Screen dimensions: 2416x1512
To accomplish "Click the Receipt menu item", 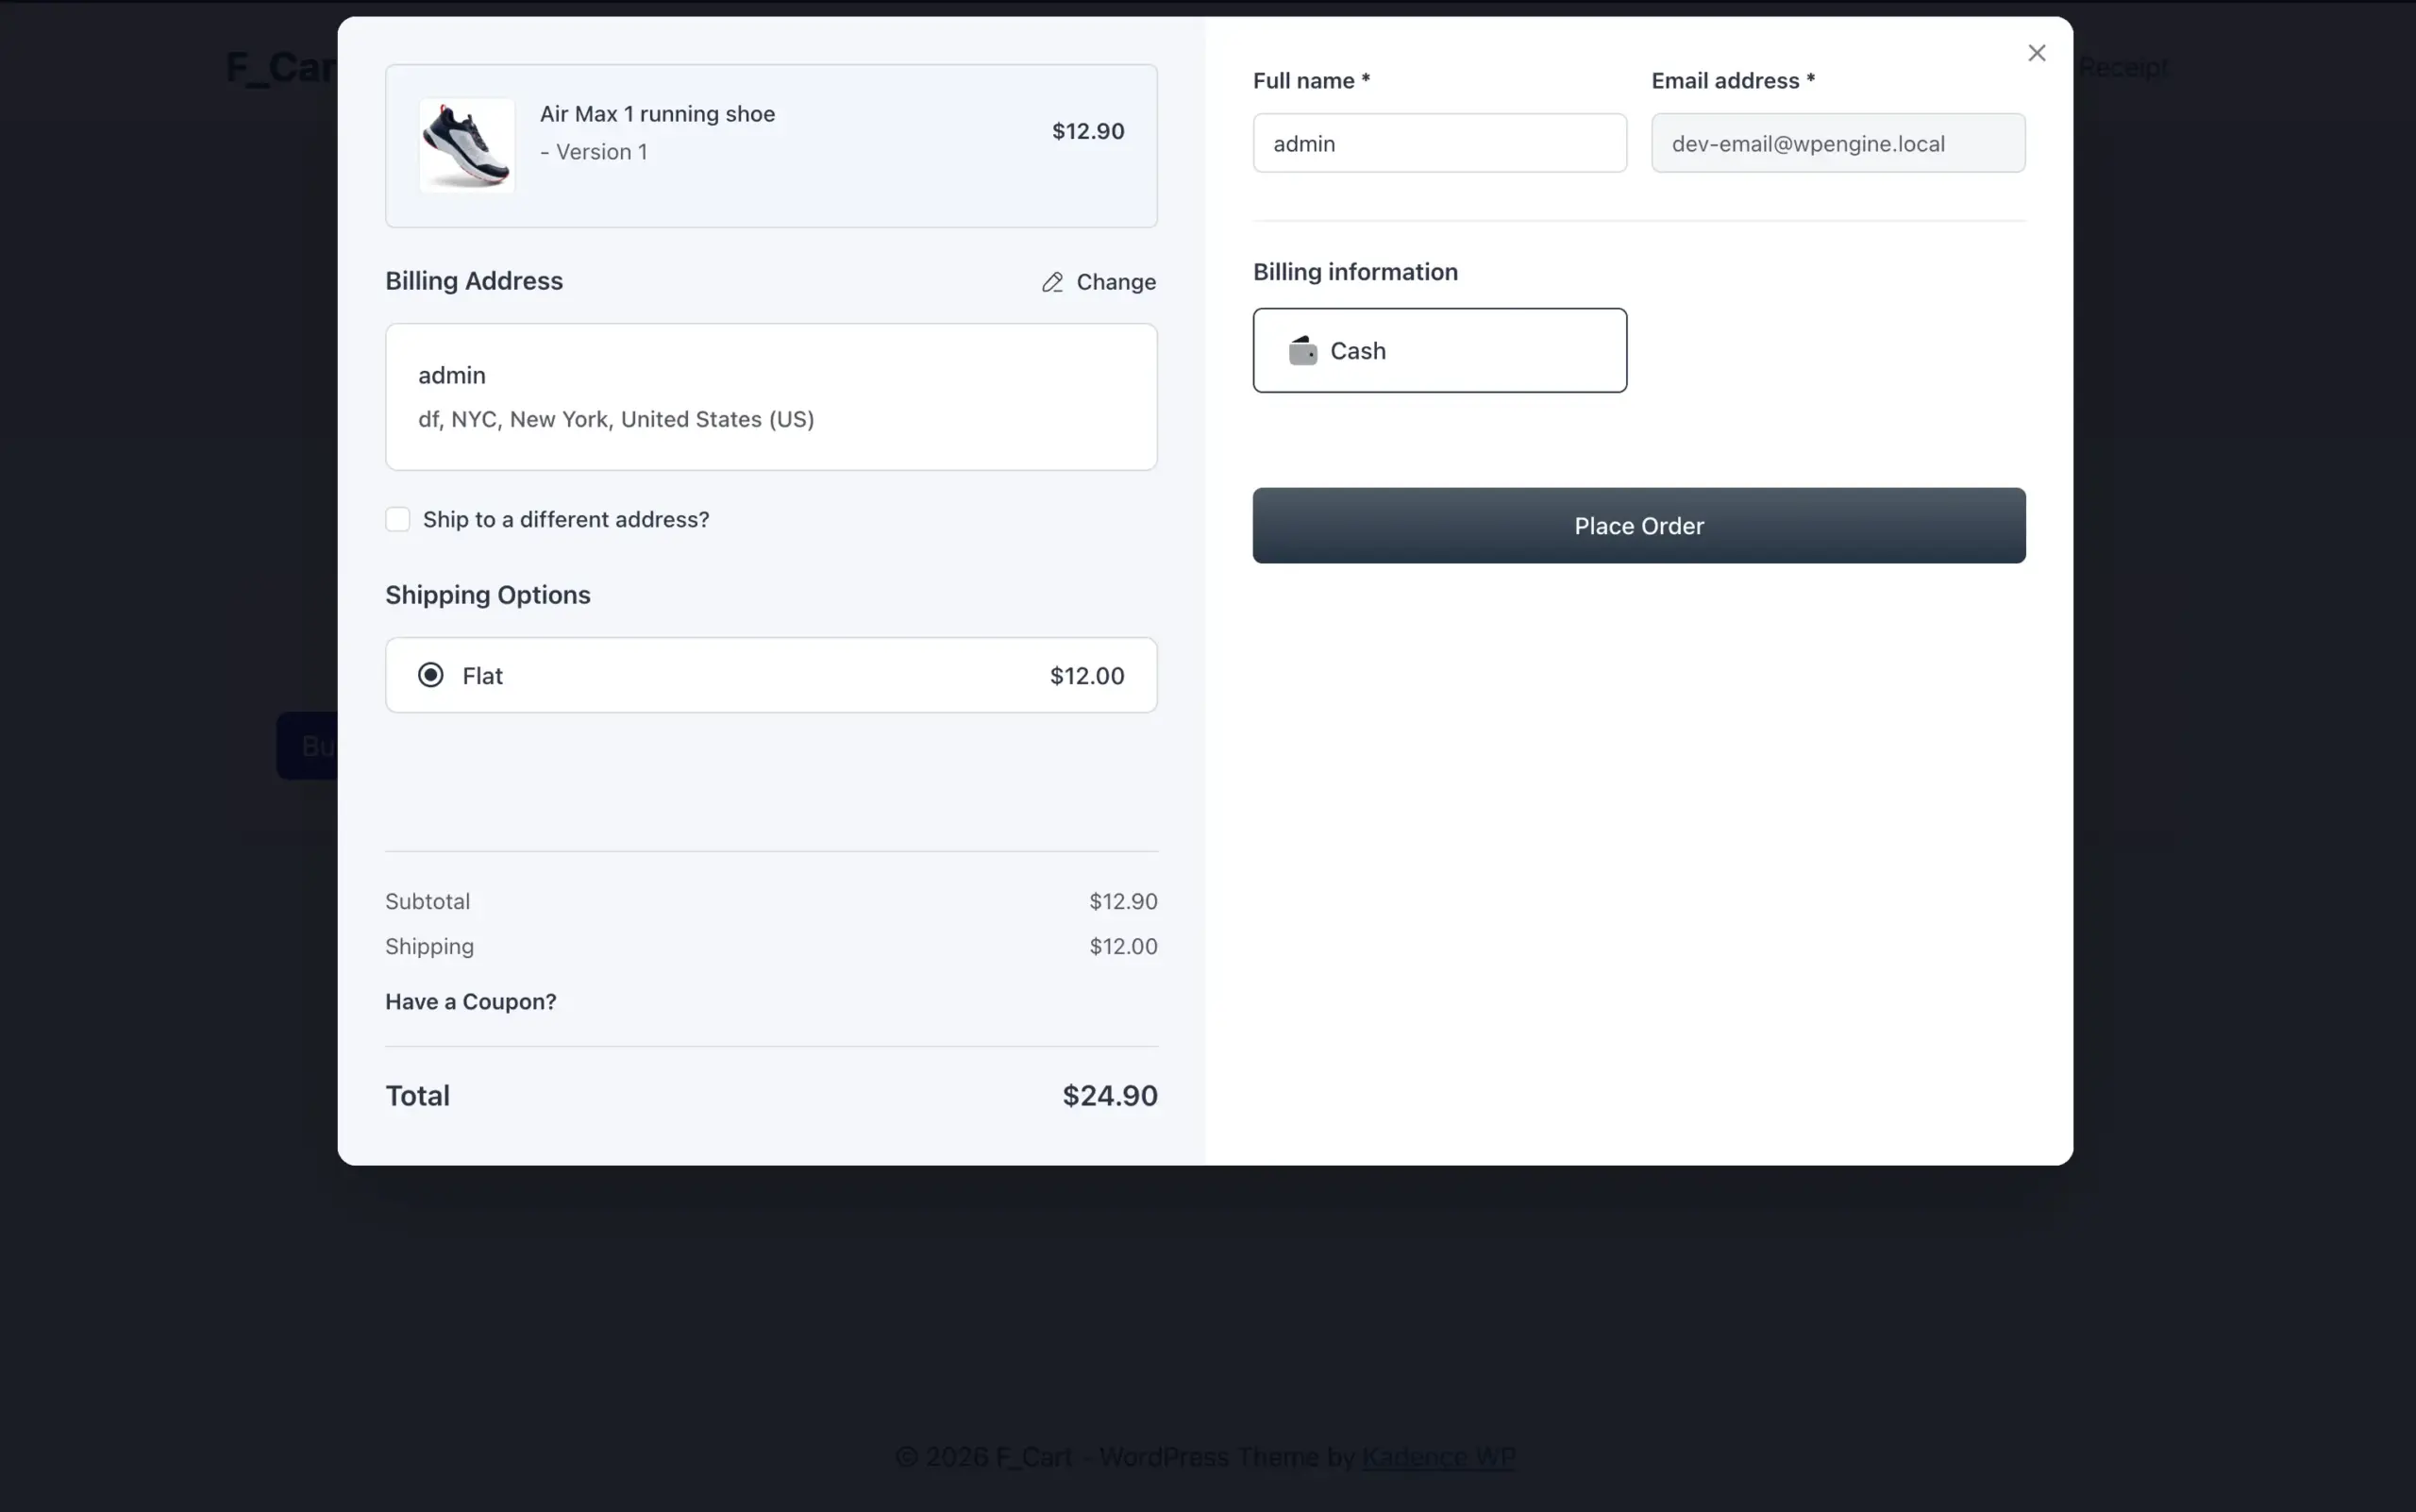I will coord(2122,67).
